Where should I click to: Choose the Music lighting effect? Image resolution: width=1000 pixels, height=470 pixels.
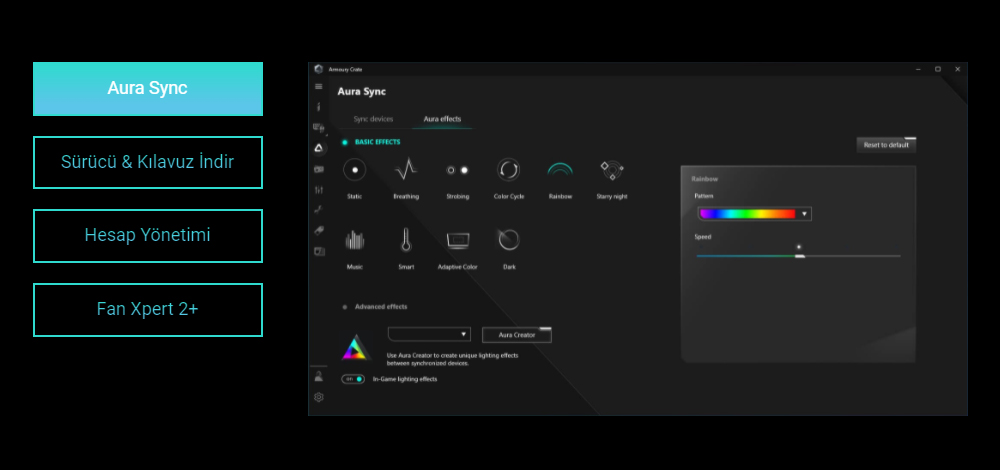(354, 240)
